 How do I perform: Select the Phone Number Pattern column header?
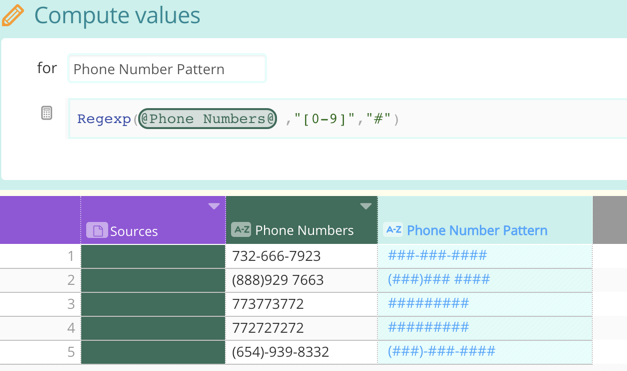tap(485, 220)
